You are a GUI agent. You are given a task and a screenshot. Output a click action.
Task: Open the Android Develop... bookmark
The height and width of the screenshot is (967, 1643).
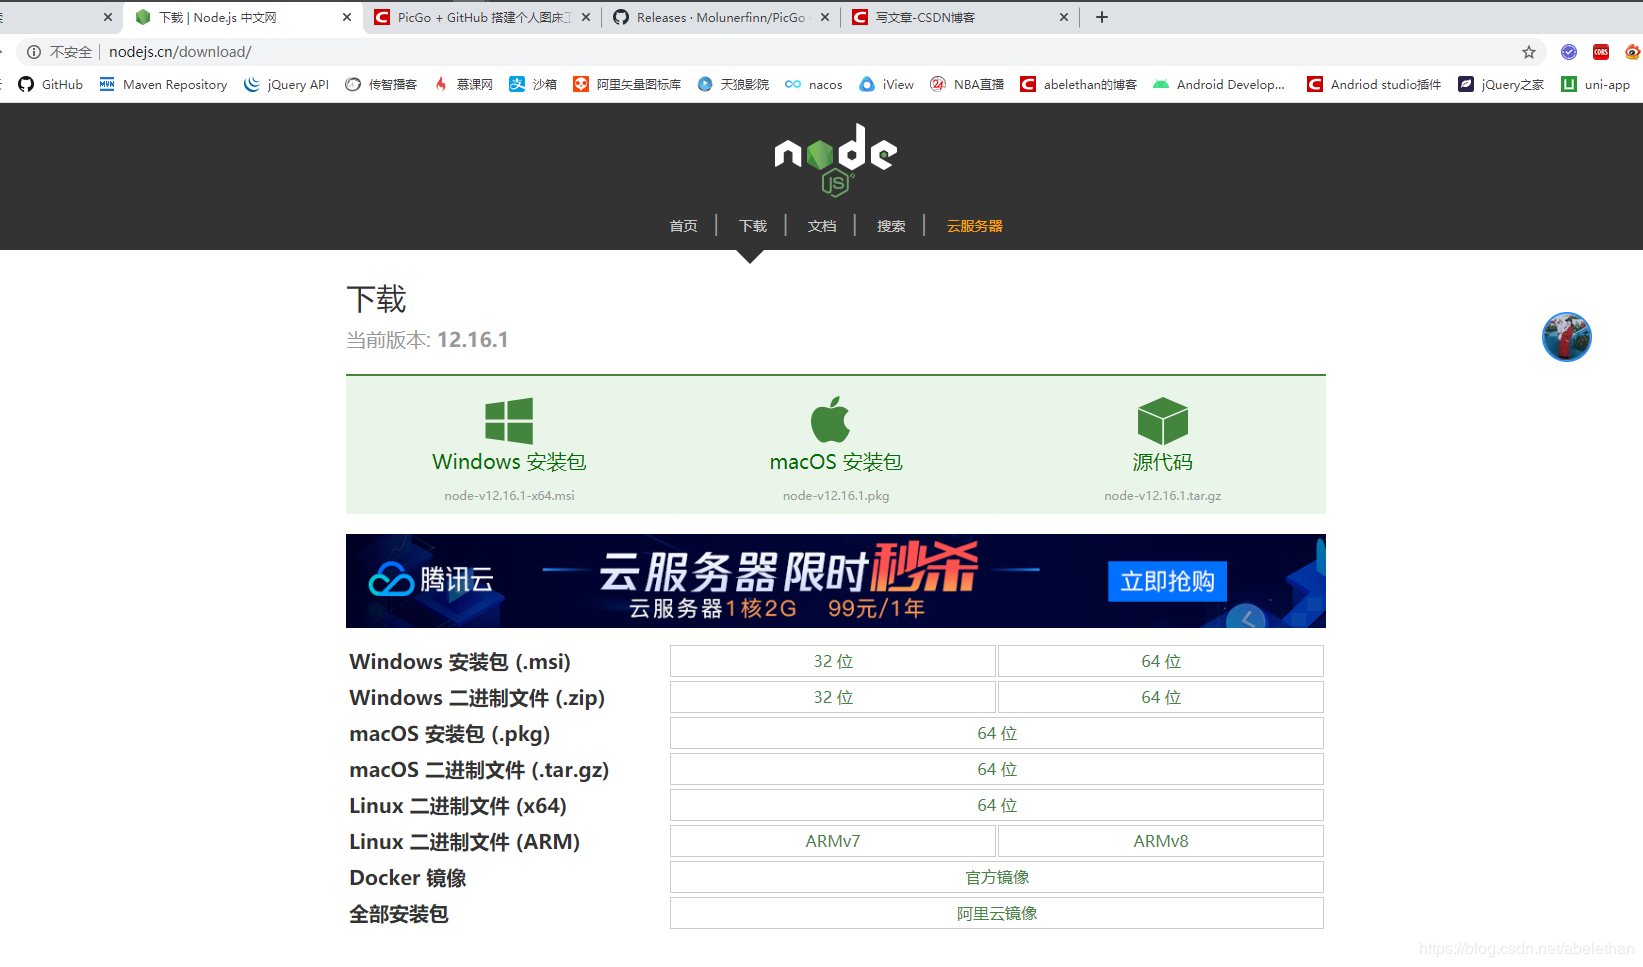(x=1219, y=84)
